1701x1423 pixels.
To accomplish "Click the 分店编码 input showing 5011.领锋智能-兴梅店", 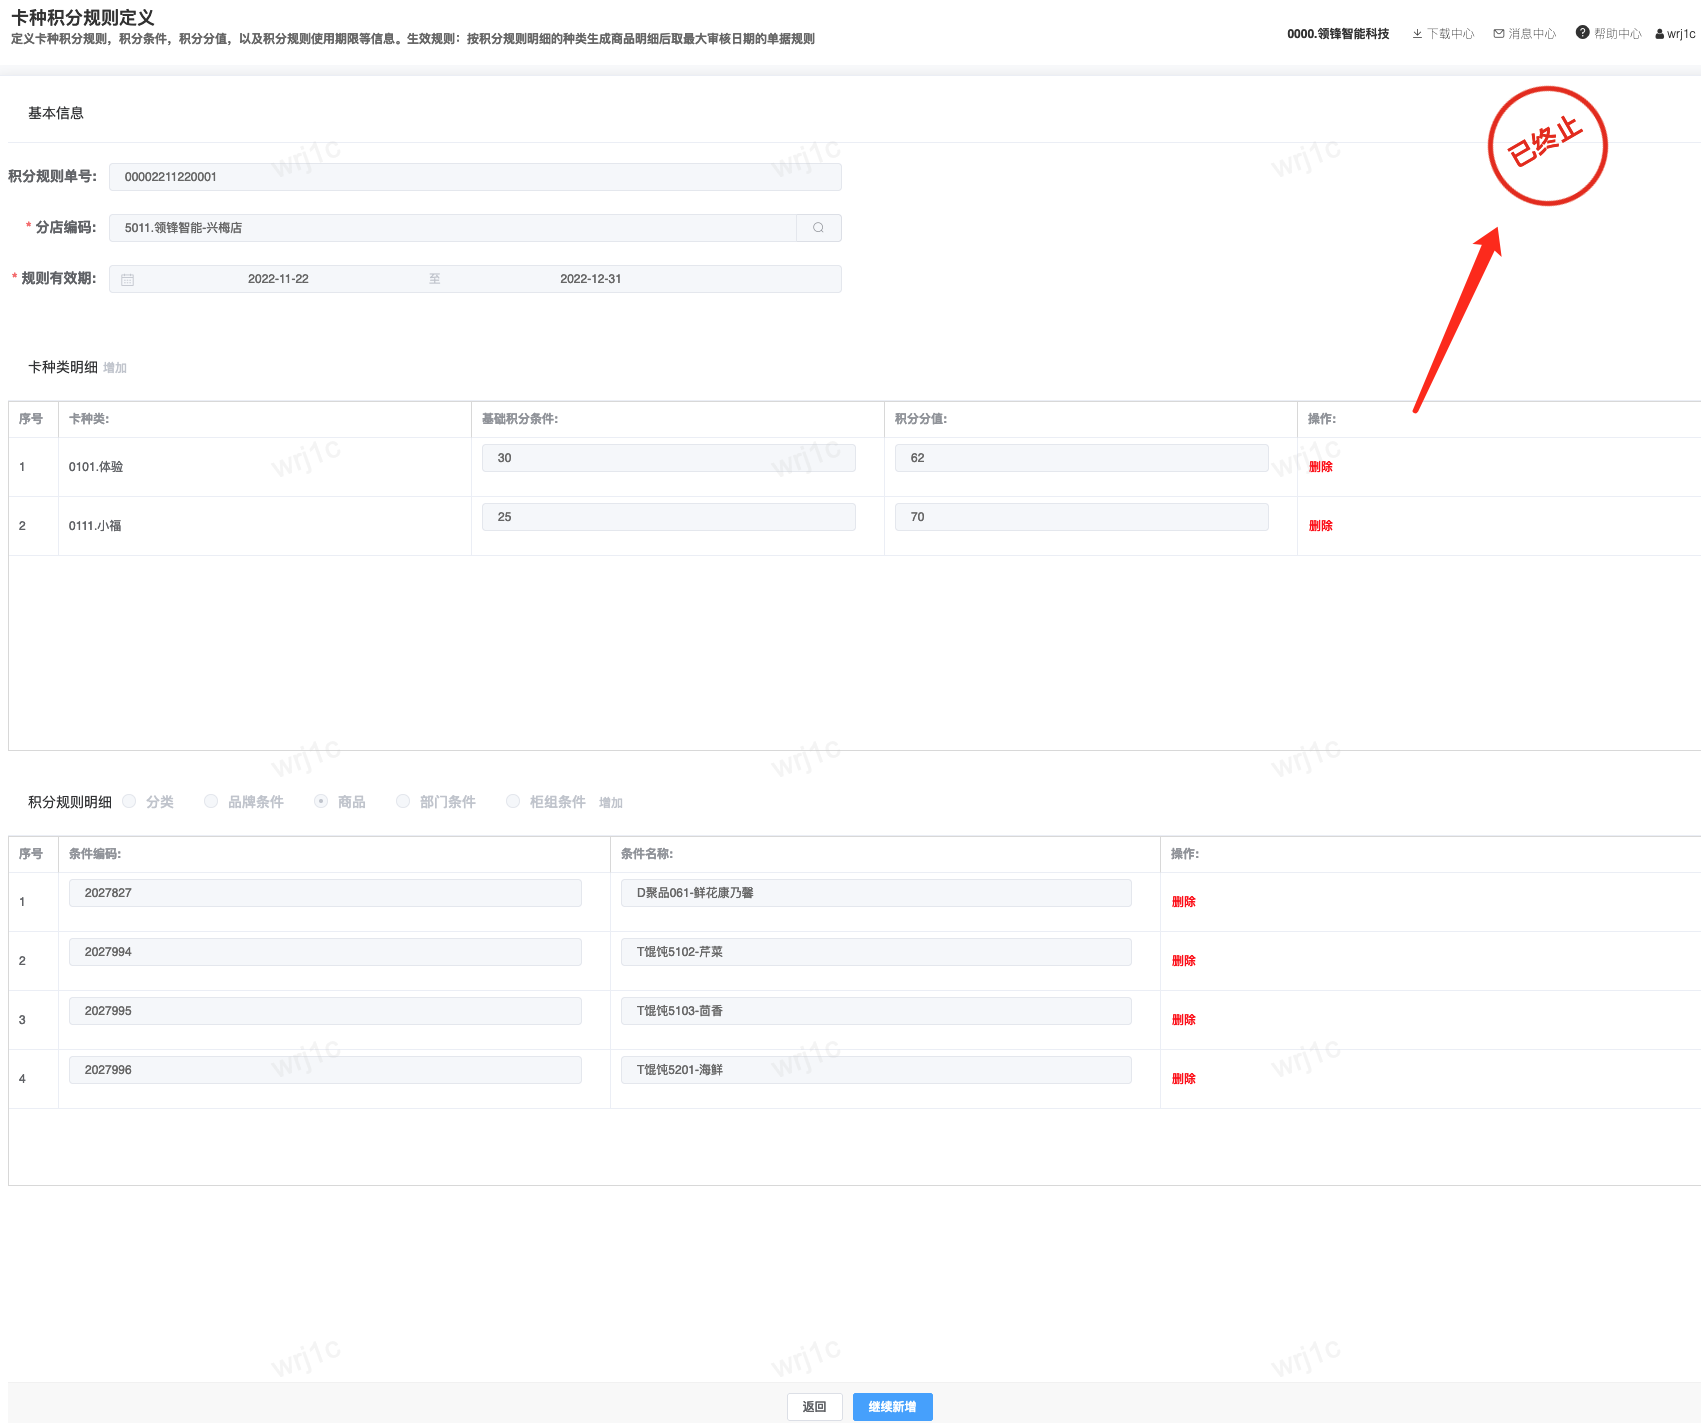I will [453, 228].
